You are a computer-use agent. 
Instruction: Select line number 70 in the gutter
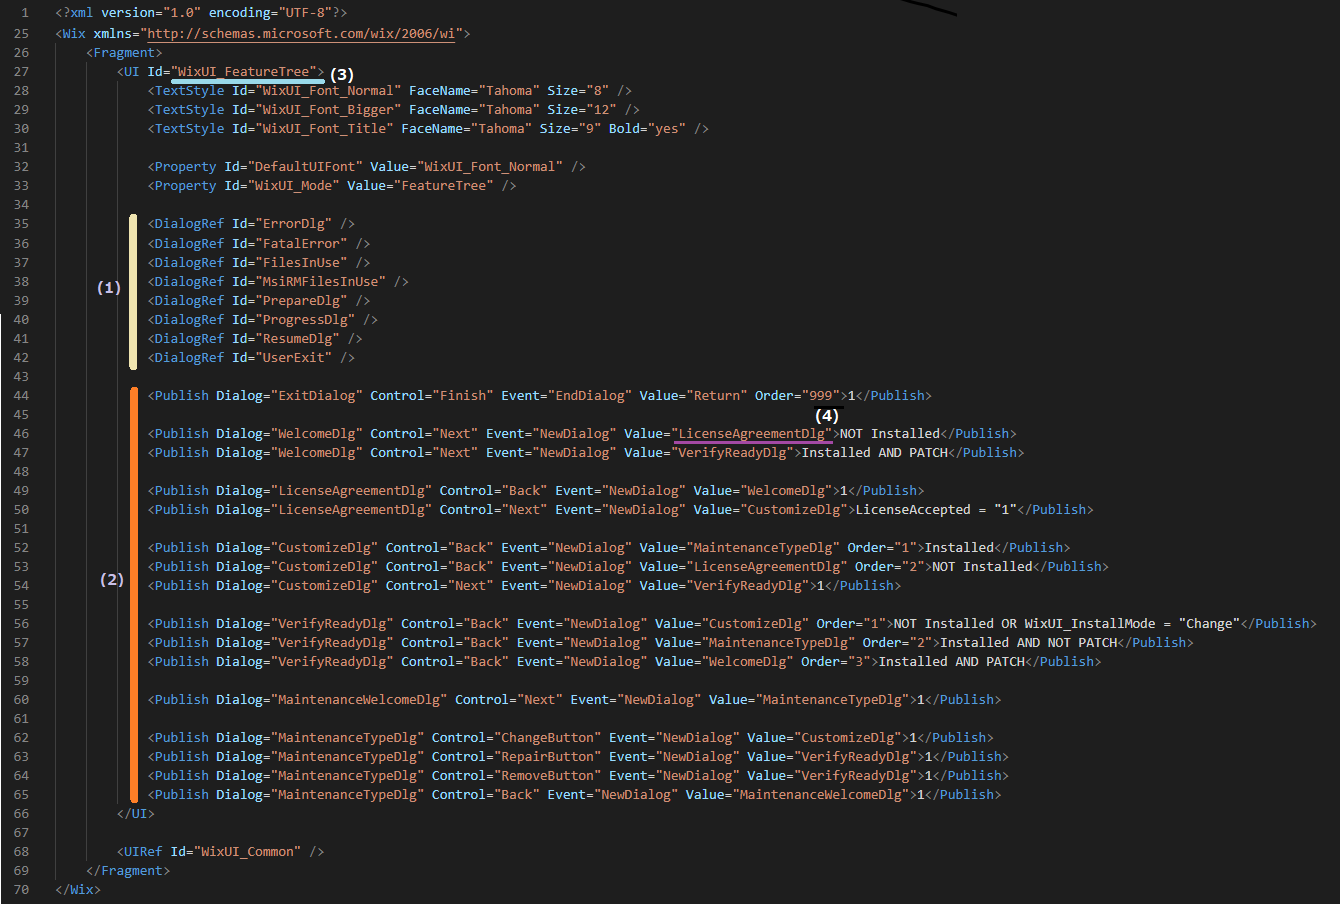[x=21, y=890]
